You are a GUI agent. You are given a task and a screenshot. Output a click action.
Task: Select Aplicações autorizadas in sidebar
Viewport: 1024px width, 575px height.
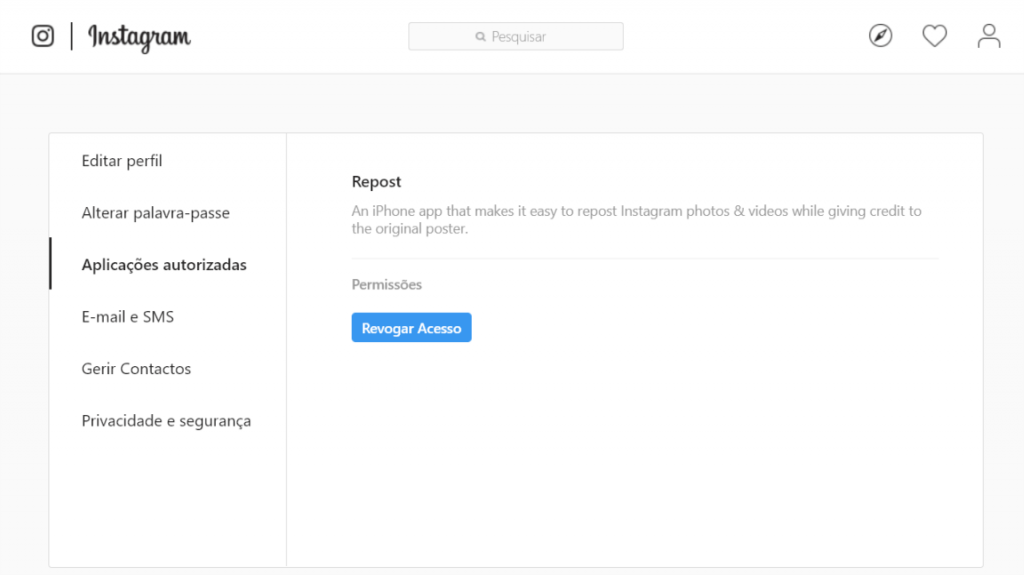pyautogui.click(x=164, y=265)
